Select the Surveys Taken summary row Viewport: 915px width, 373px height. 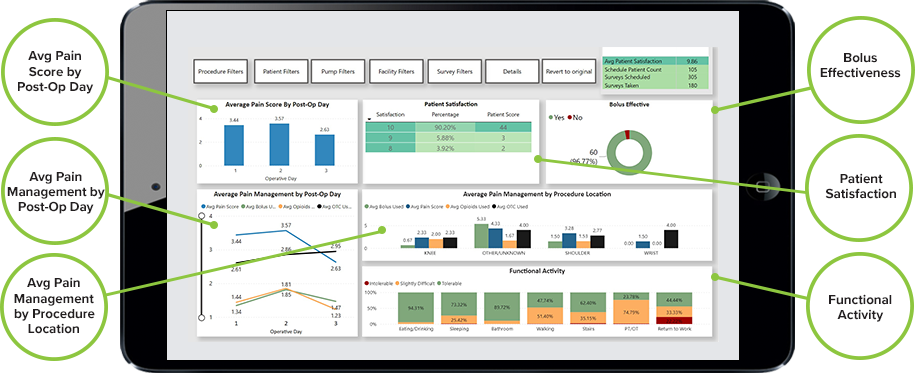pos(655,85)
